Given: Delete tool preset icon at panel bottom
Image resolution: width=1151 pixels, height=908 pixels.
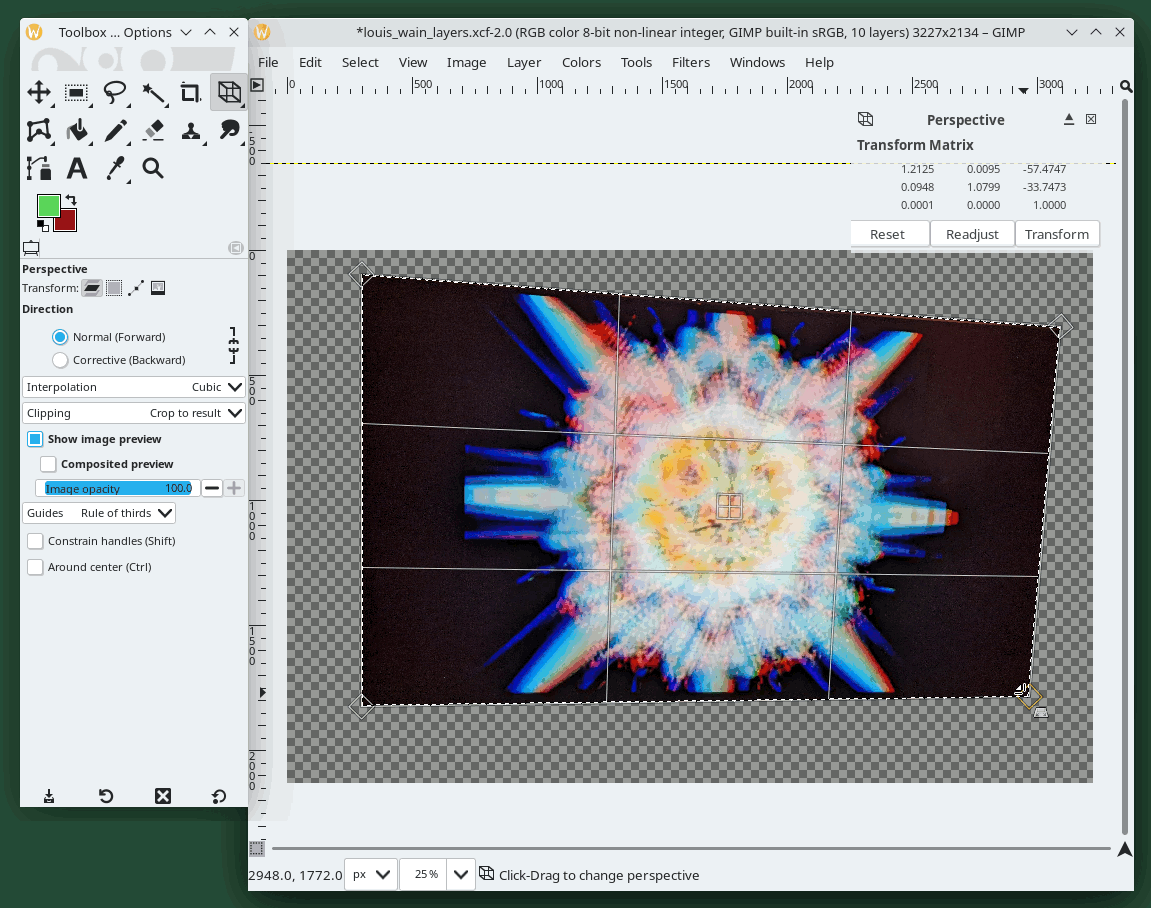Looking at the screenshot, I should (163, 796).
